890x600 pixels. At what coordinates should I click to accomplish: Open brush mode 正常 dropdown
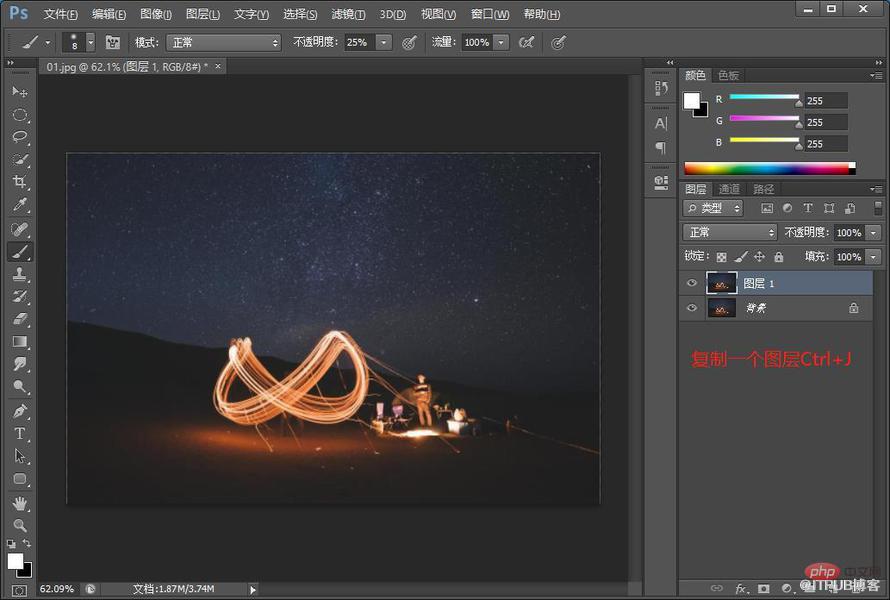(224, 43)
